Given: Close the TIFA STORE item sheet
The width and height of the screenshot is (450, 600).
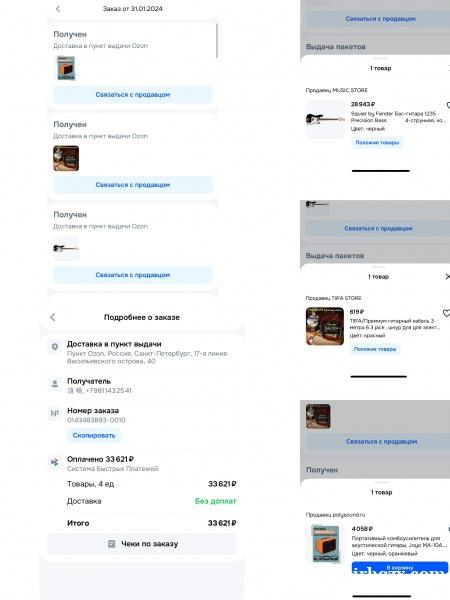Looking at the screenshot, I should coord(447,276).
